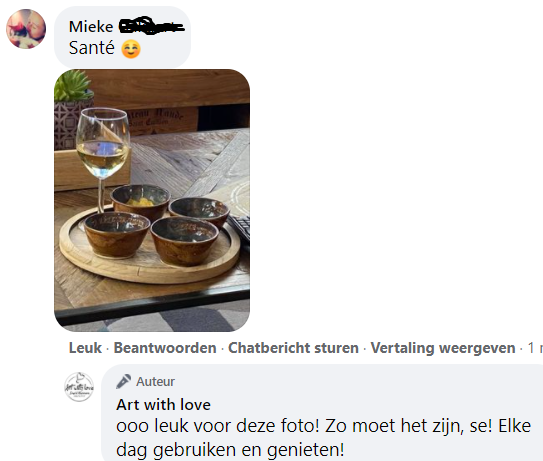Open commenter name Mieke
Viewport: 543px width, 461px height.
click(91, 27)
